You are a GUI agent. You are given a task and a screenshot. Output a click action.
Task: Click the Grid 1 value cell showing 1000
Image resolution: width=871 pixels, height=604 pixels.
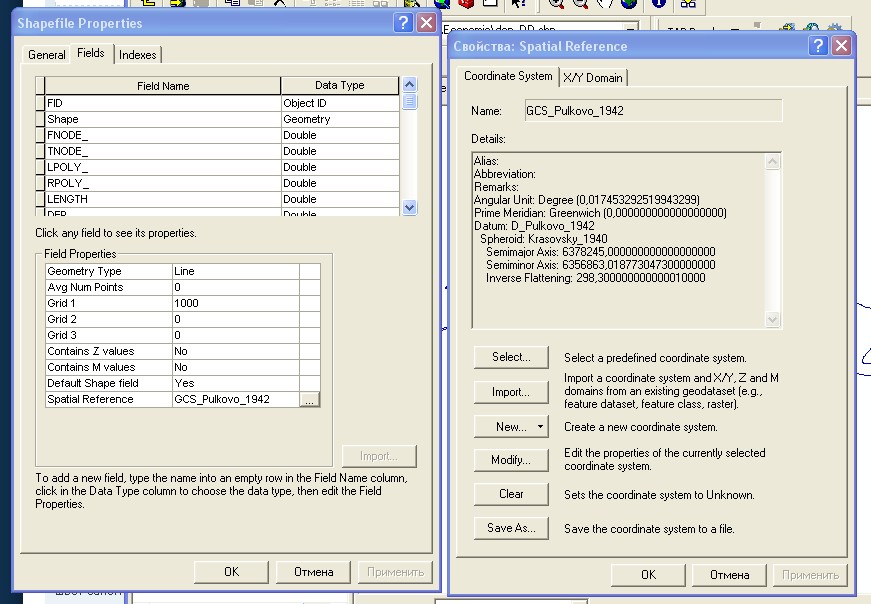(x=235, y=303)
